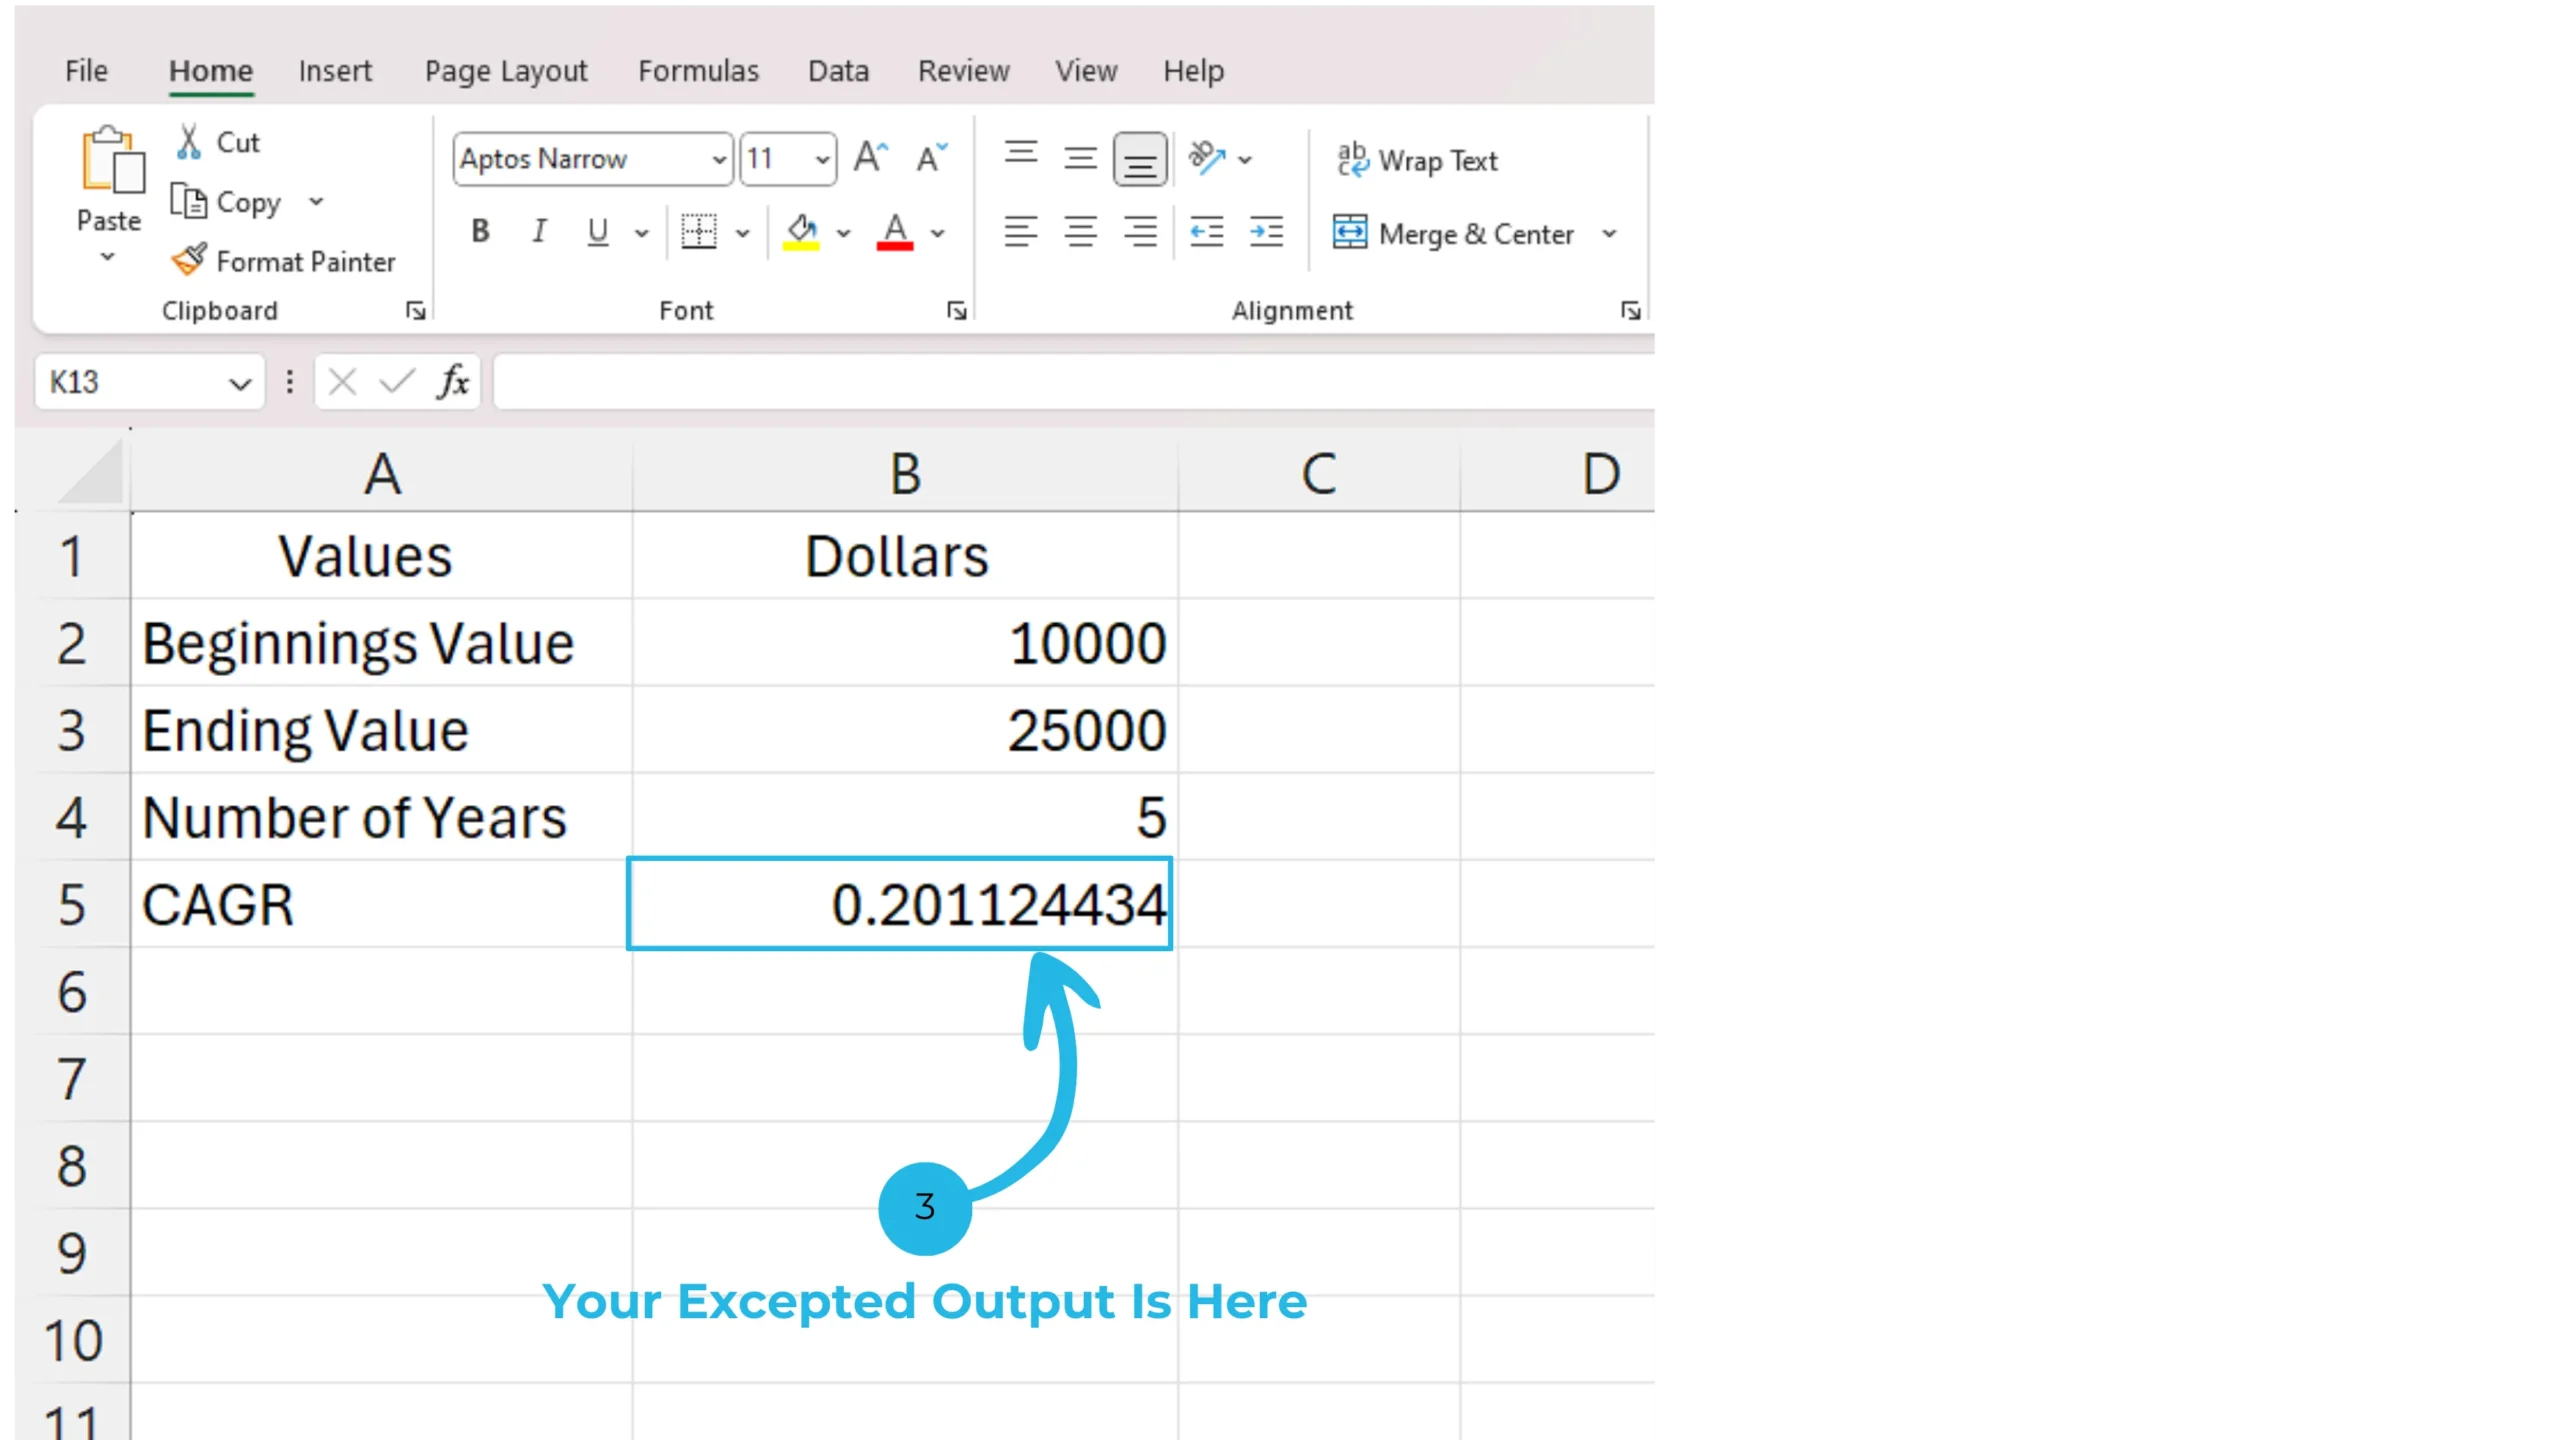Apply the yellow fill color bucket
The height and width of the screenshot is (1440, 2560).
coord(801,232)
